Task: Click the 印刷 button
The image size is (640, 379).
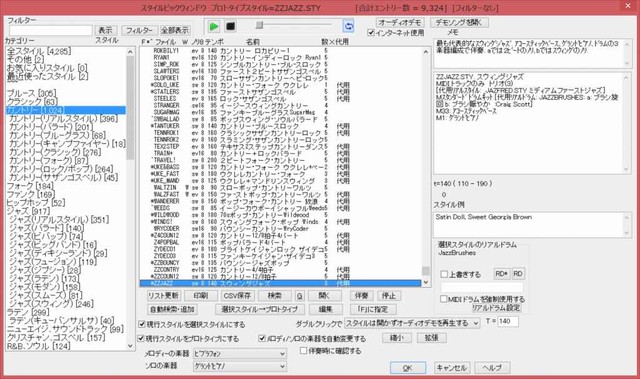Action: click(x=200, y=296)
